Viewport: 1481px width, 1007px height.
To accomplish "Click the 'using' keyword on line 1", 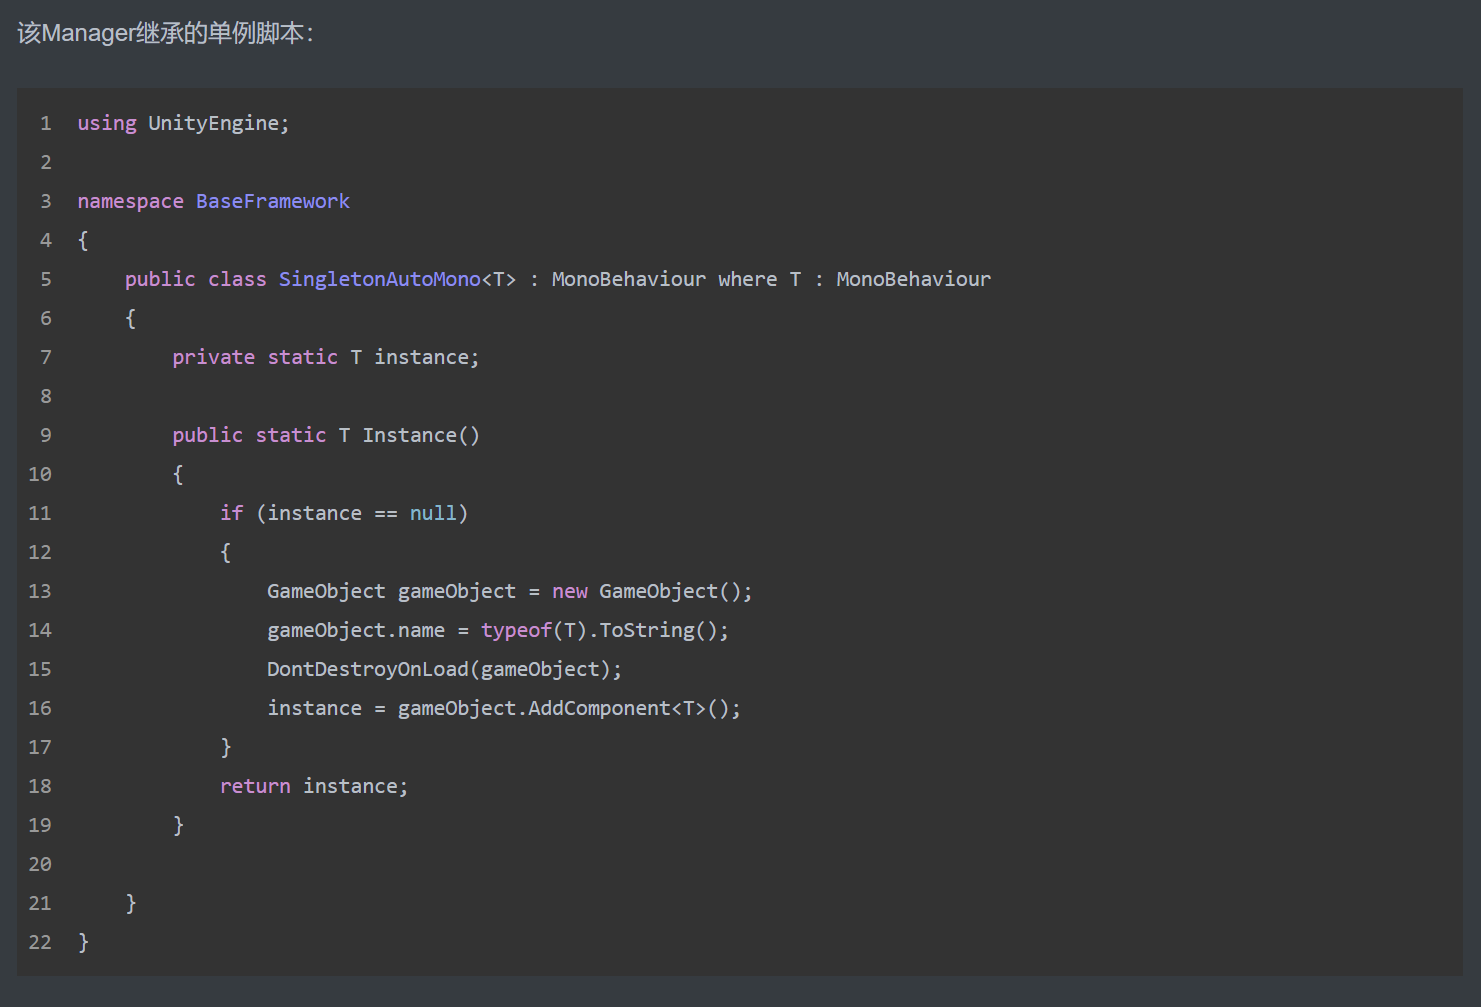I will (x=107, y=123).
